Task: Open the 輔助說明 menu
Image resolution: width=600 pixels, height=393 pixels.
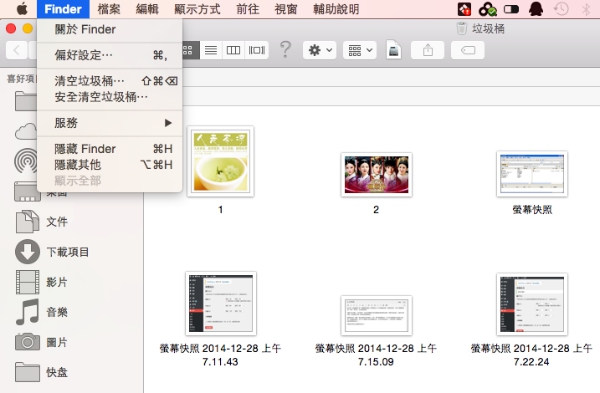Action: [x=336, y=9]
